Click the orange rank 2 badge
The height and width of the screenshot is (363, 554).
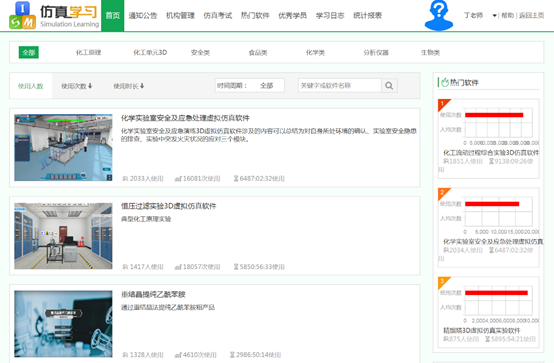point(443,194)
